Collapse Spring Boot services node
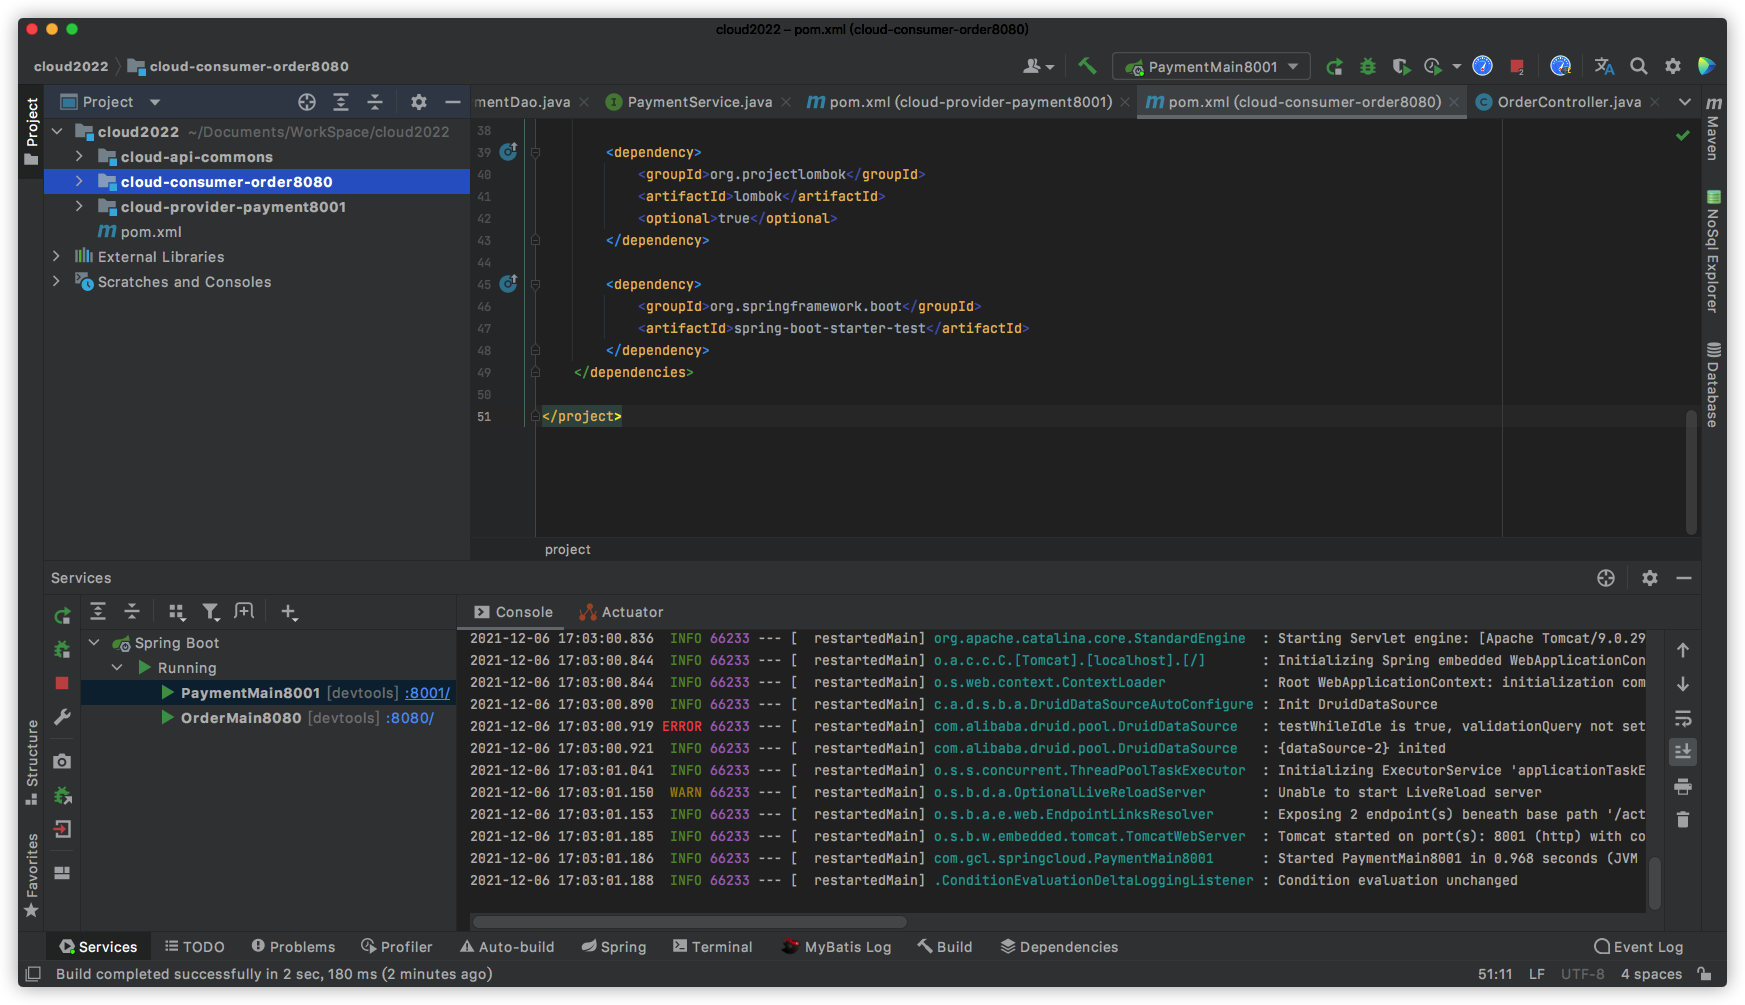This screenshot has width=1745, height=1005. coord(95,642)
